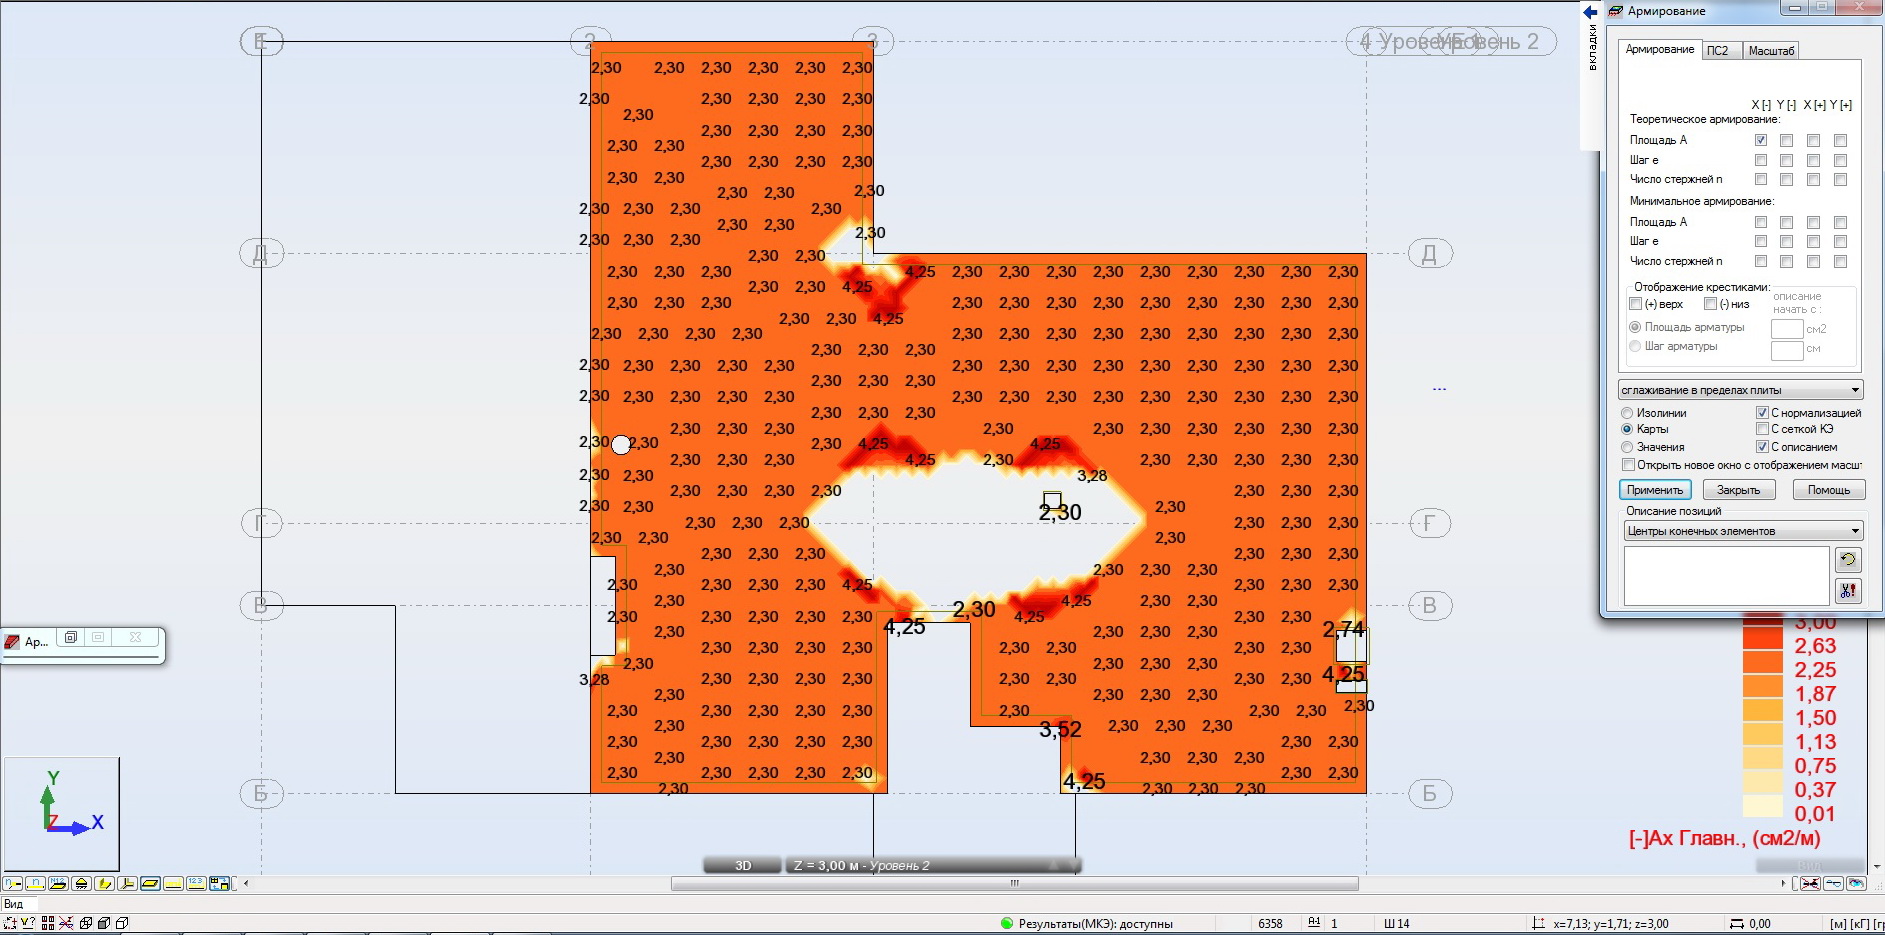1885x935 pixels.
Task: Select the Карты radio button
Action: (x=1627, y=429)
